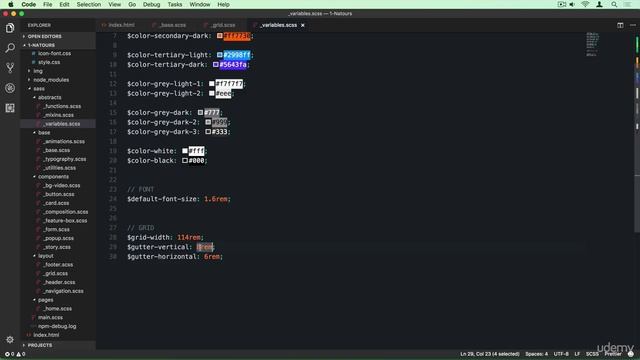Collapse the layout folder
The height and width of the screenshot is (360, 640).
point(46,256)
